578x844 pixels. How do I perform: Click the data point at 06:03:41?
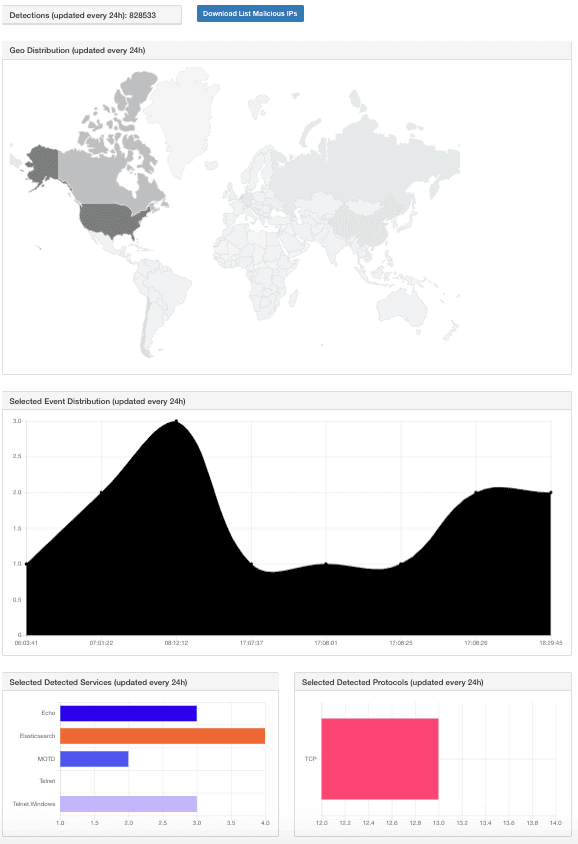point(26,564)
